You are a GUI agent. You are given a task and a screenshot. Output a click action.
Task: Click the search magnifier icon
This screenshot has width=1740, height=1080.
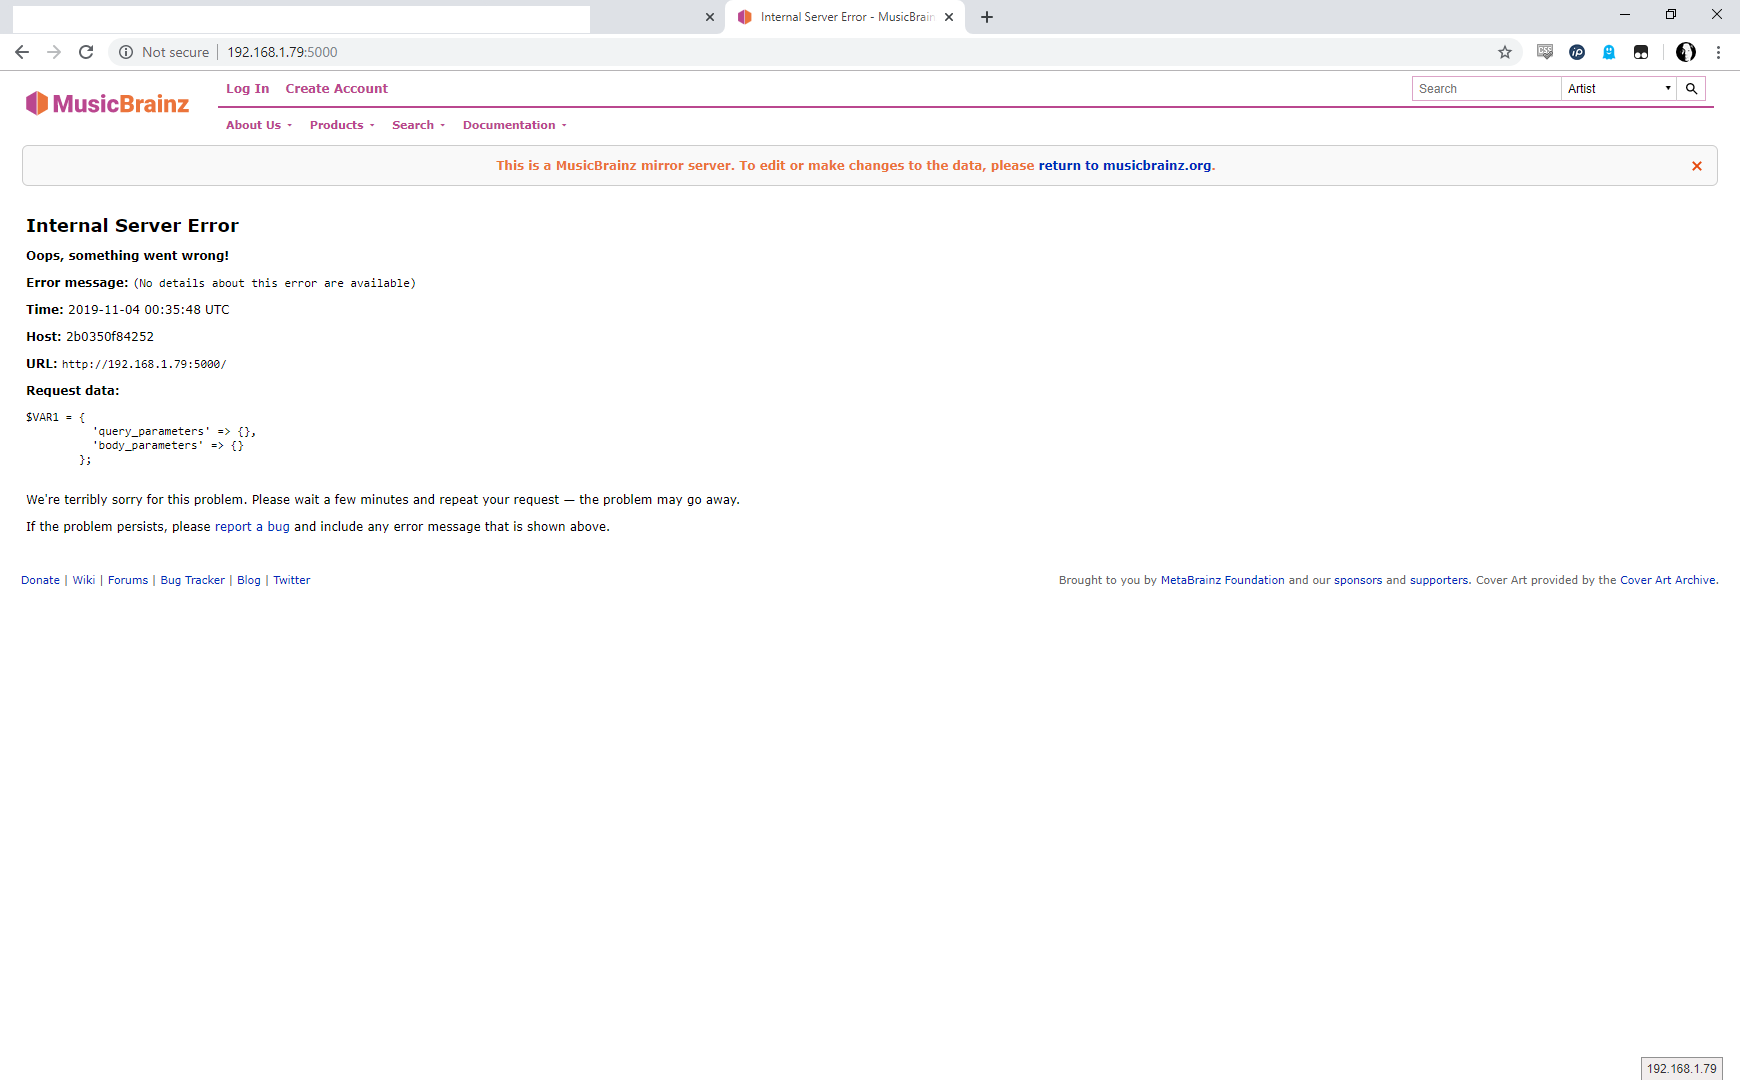coord(1691,88)
